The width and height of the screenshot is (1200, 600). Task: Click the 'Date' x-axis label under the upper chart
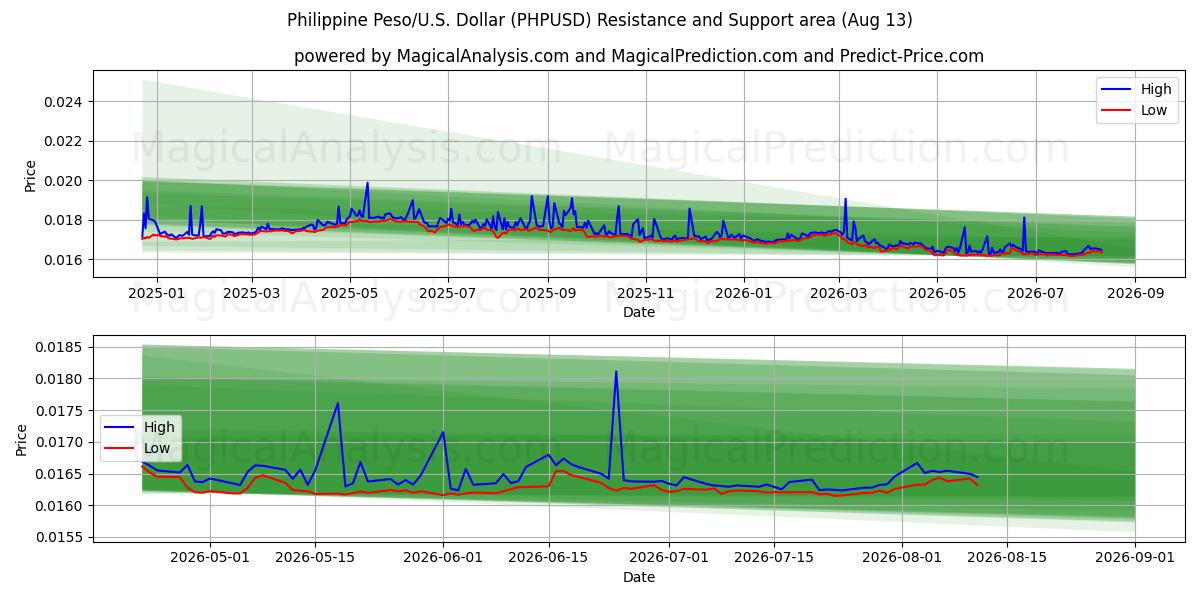tap(639, 312)
